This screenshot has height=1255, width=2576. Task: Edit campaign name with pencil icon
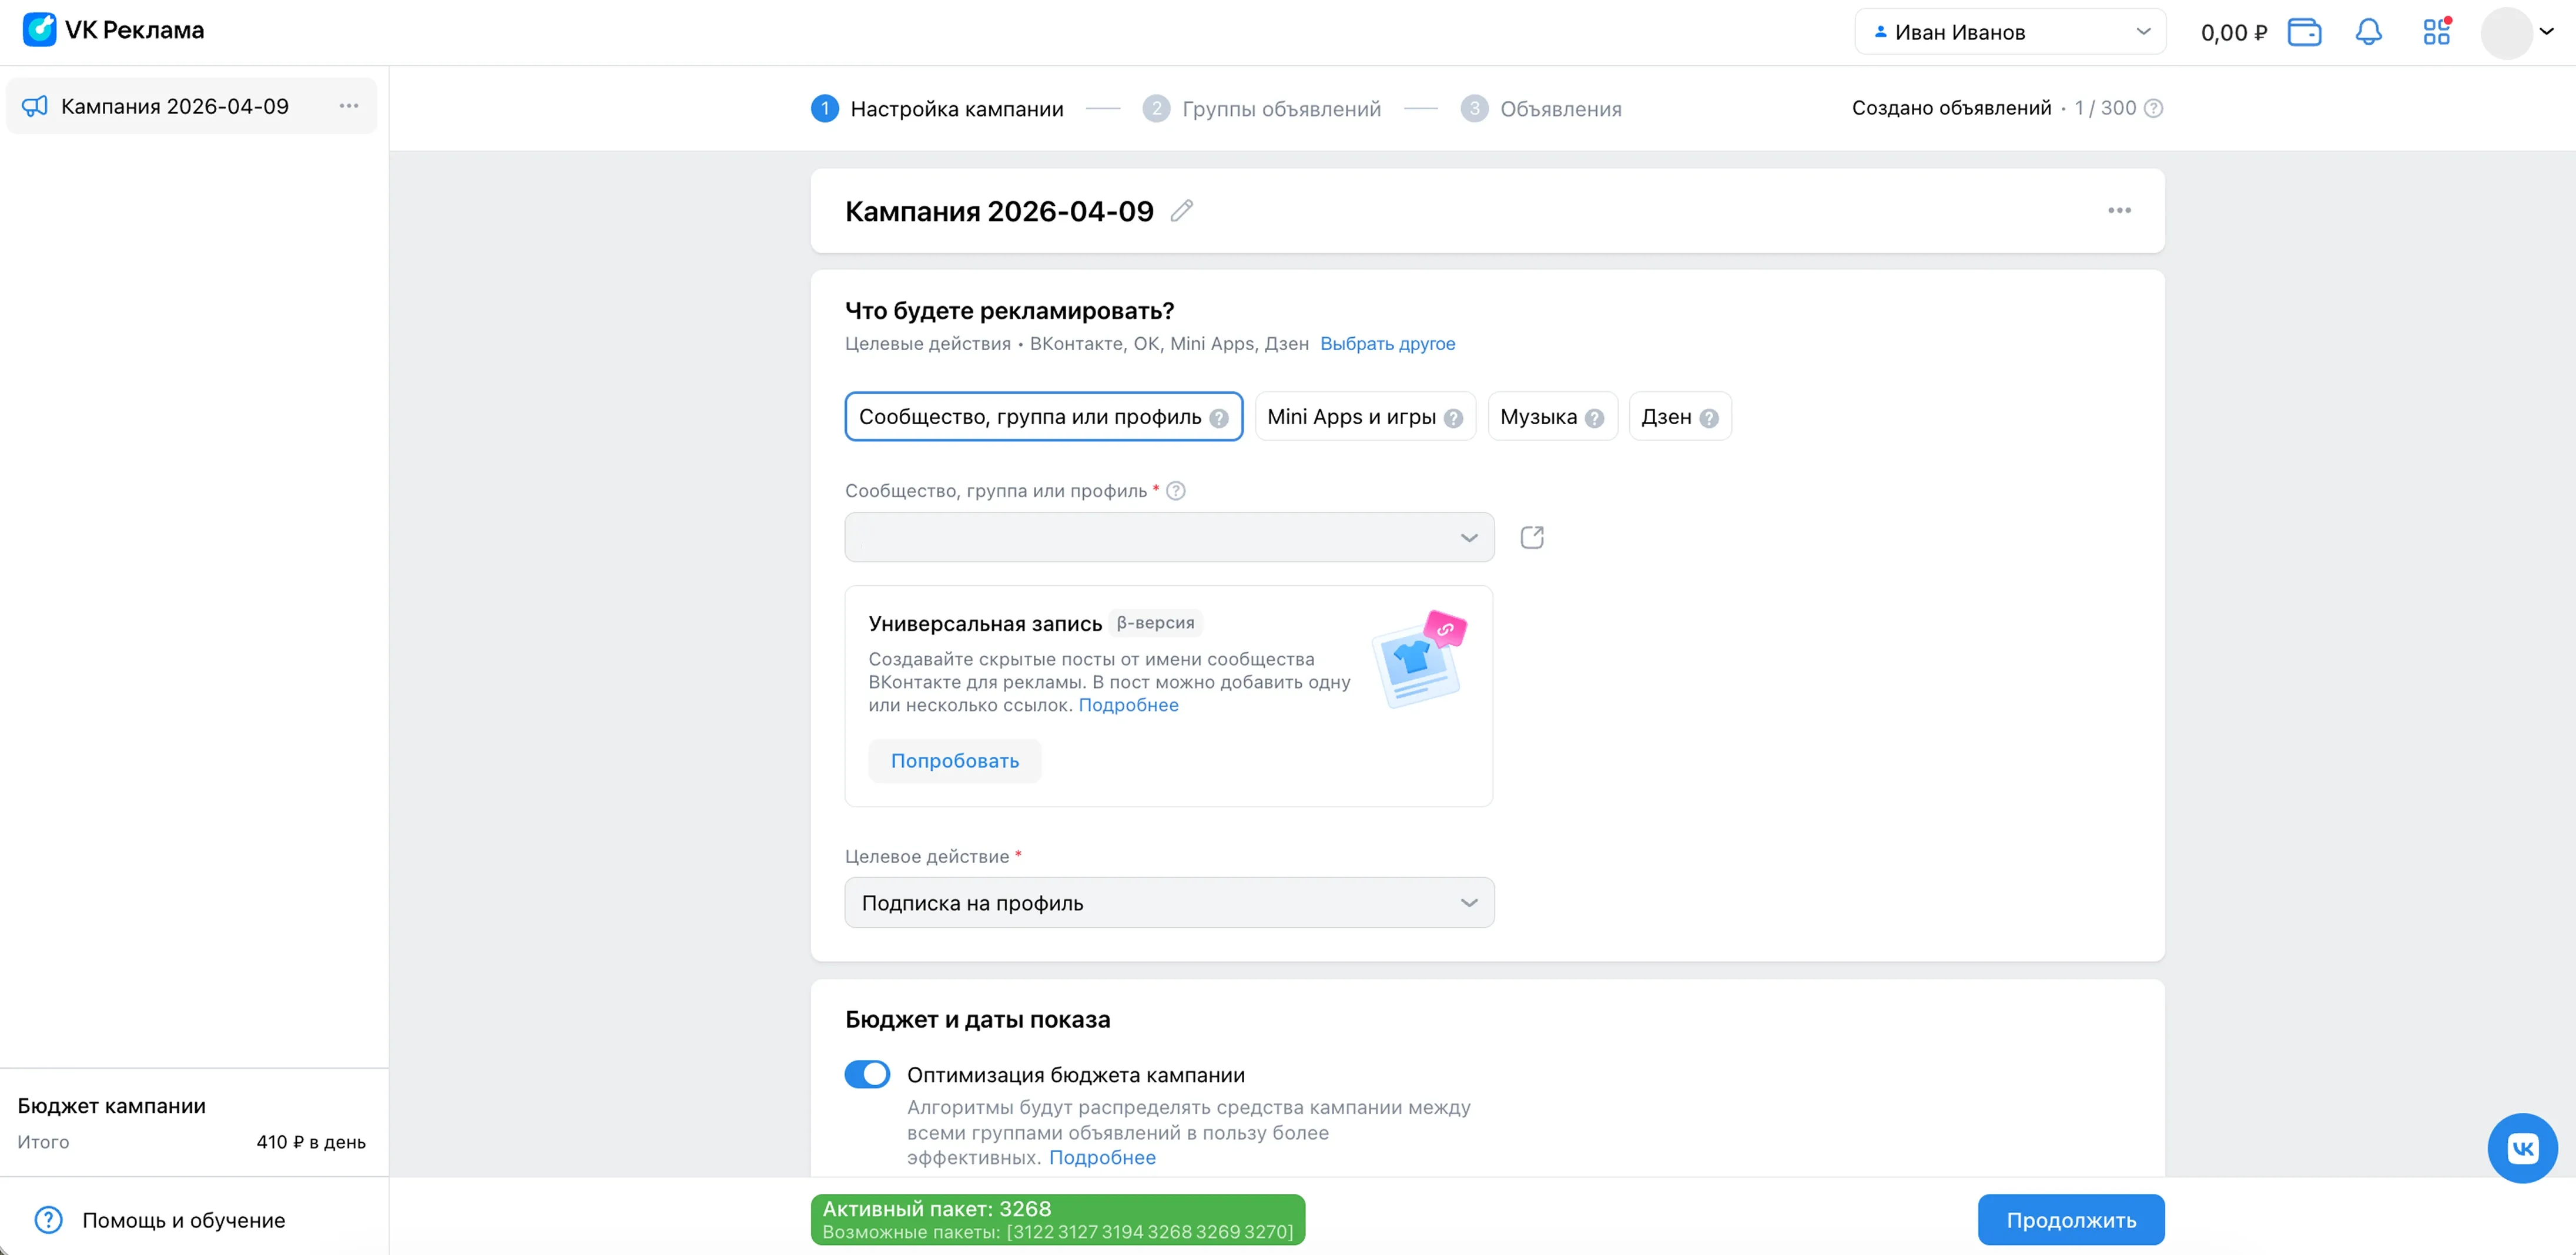1182,210
